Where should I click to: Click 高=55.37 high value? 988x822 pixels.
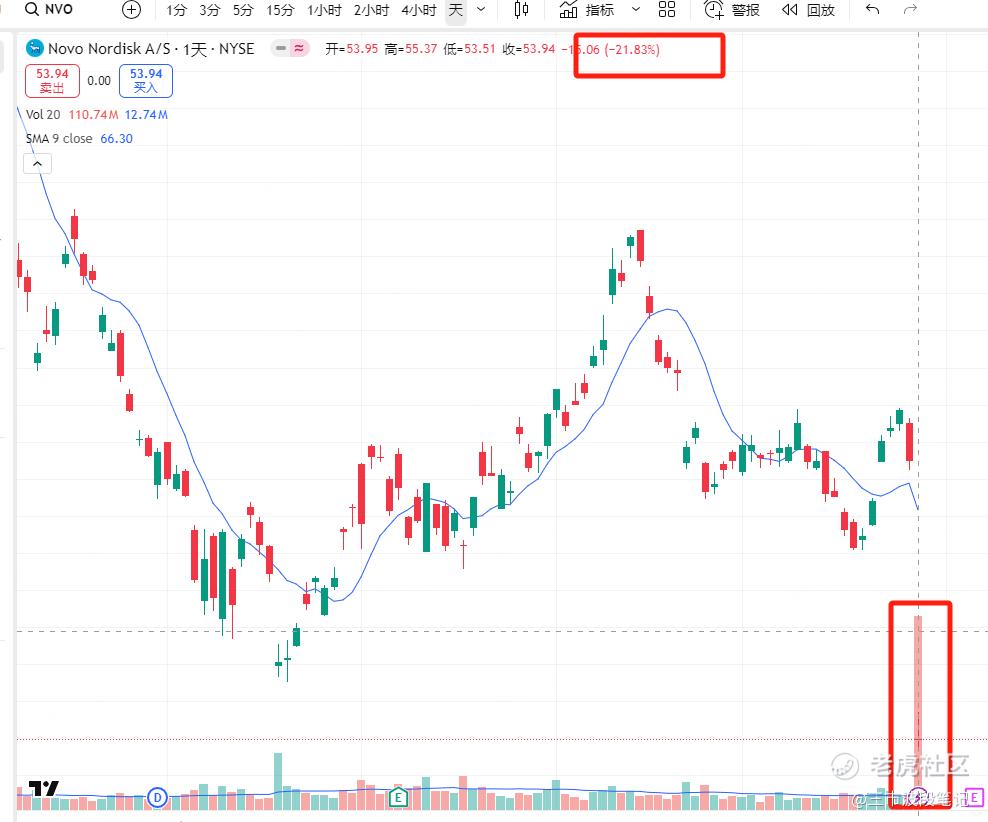point(411,49)
